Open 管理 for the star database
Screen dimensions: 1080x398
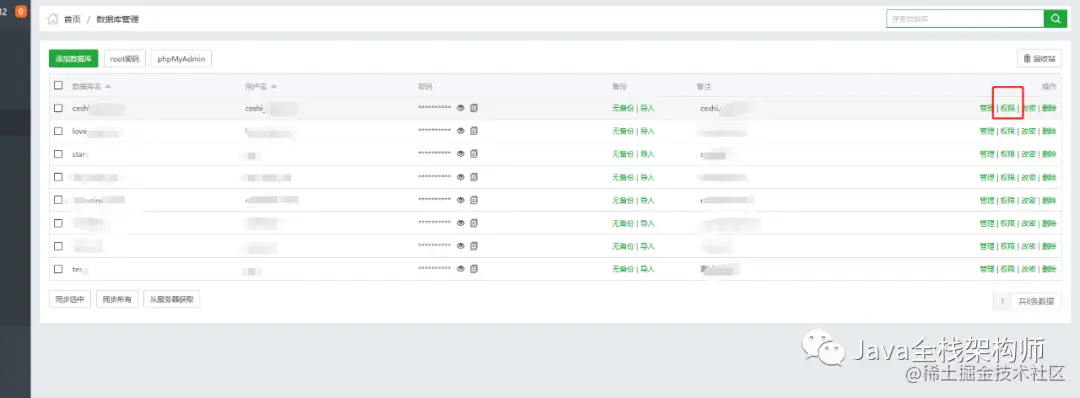986,154
